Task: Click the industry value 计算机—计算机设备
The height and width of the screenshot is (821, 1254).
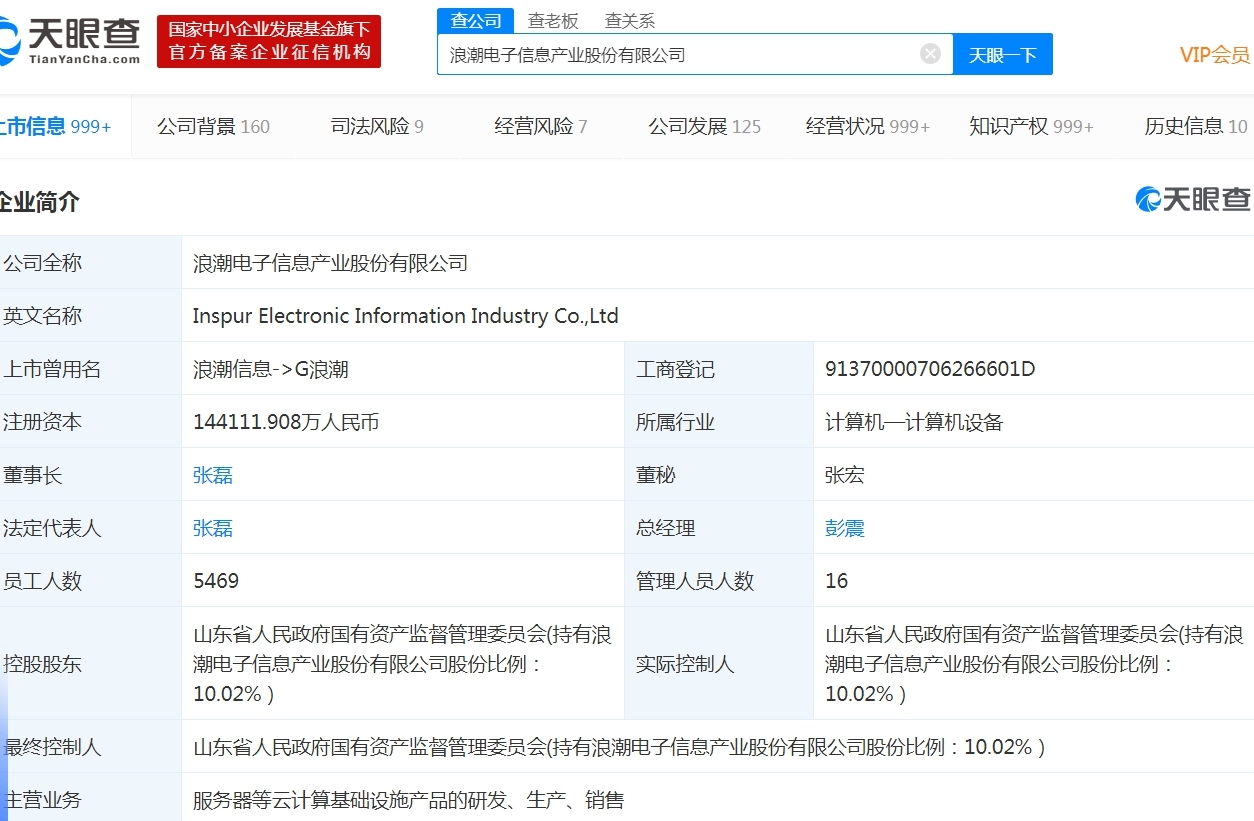Action: point(914,422)
